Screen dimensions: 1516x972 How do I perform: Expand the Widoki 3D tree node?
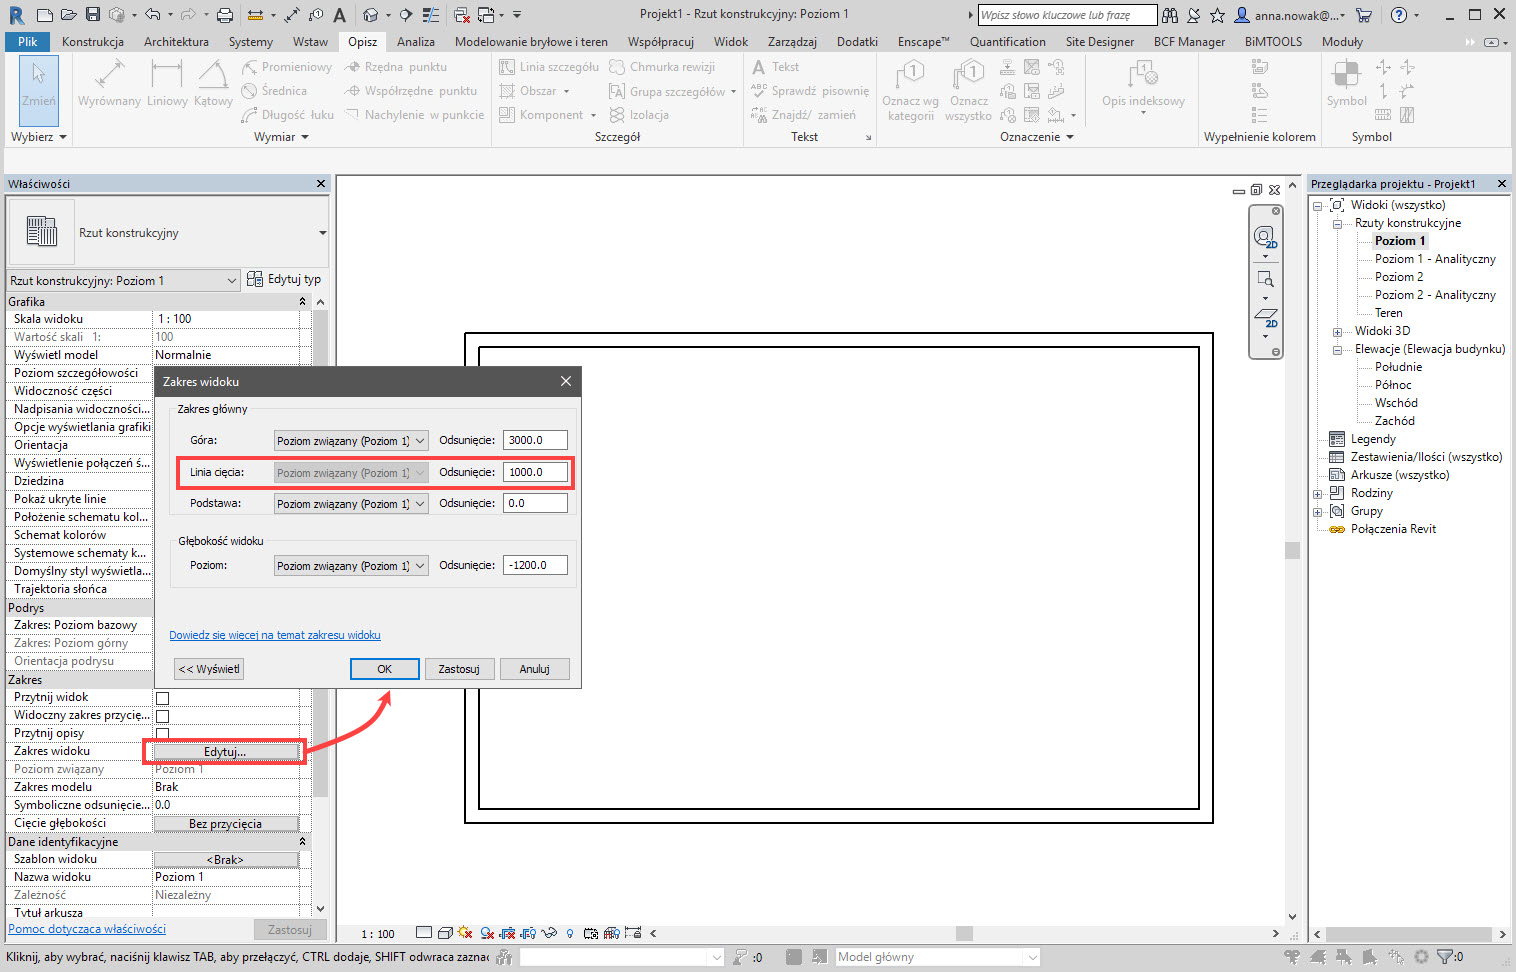point(1337,332)
